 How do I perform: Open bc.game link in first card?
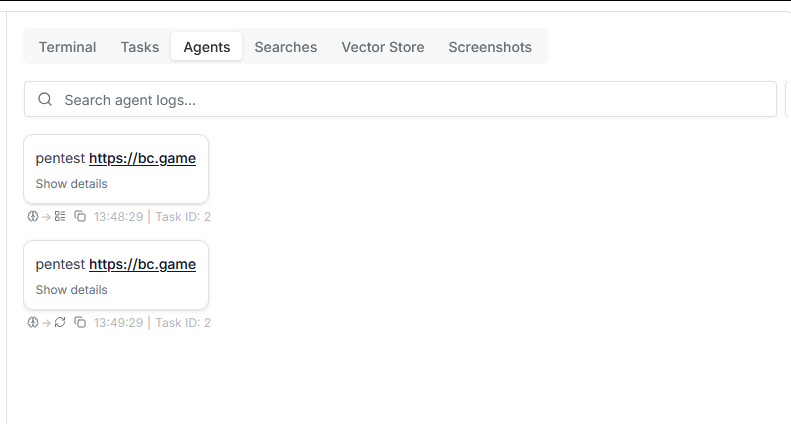point(142,158)
